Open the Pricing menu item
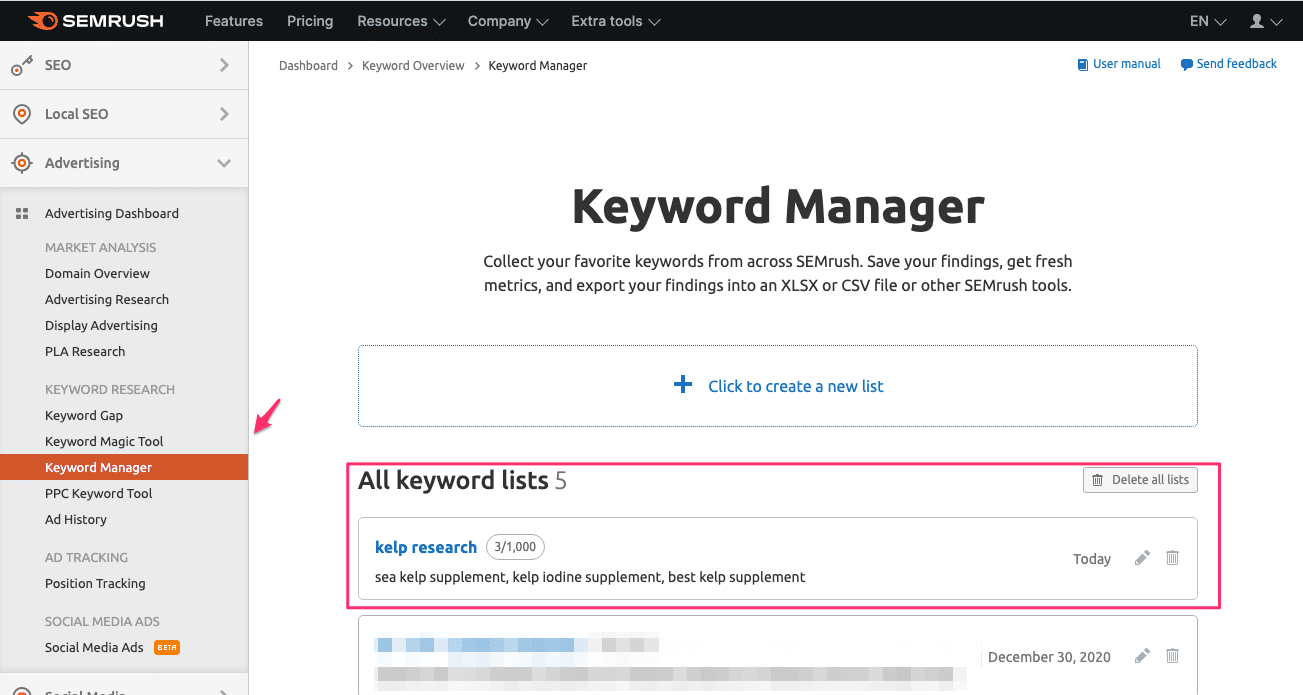Screen dimensions: 1303x695 tap(310, 21)
